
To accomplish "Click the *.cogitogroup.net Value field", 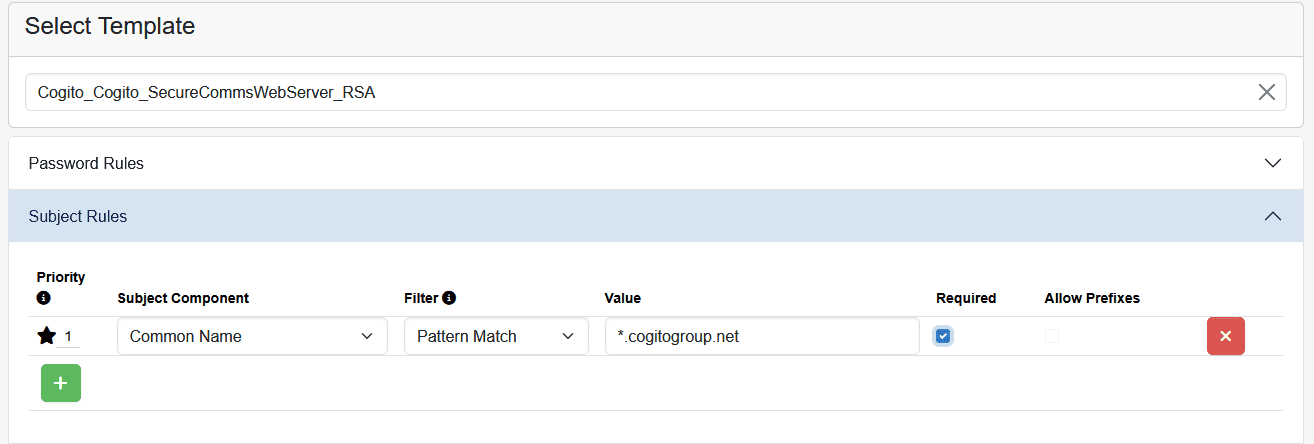I will coord(761,336).
